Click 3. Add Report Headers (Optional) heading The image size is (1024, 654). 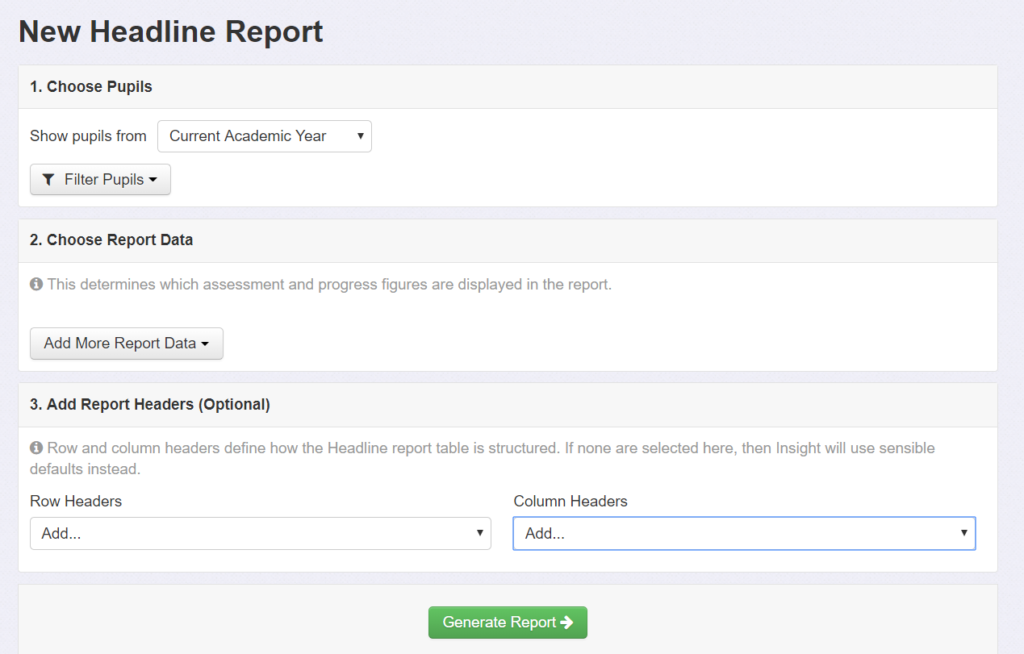[150, 404]
